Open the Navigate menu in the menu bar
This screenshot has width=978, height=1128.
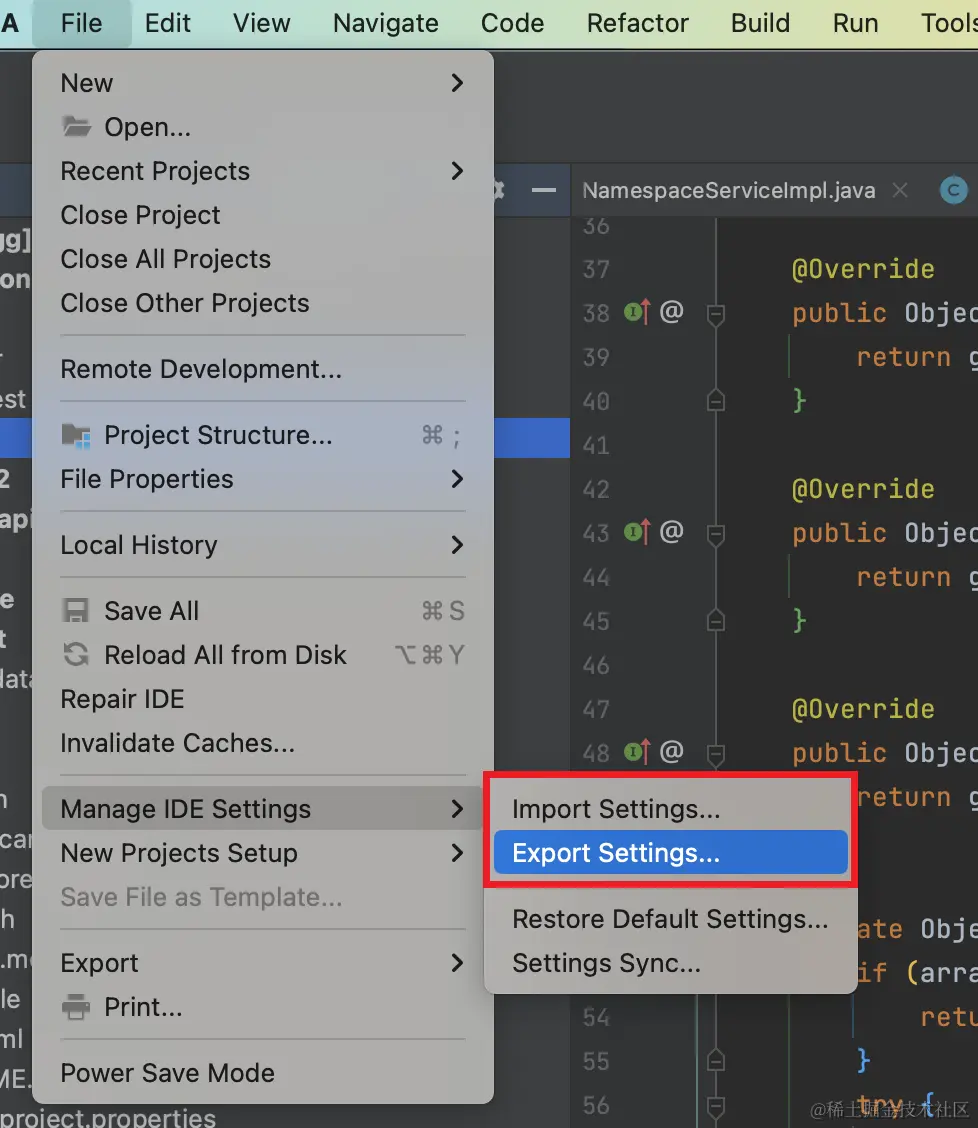pyautogui.click(x=386, y=23)
